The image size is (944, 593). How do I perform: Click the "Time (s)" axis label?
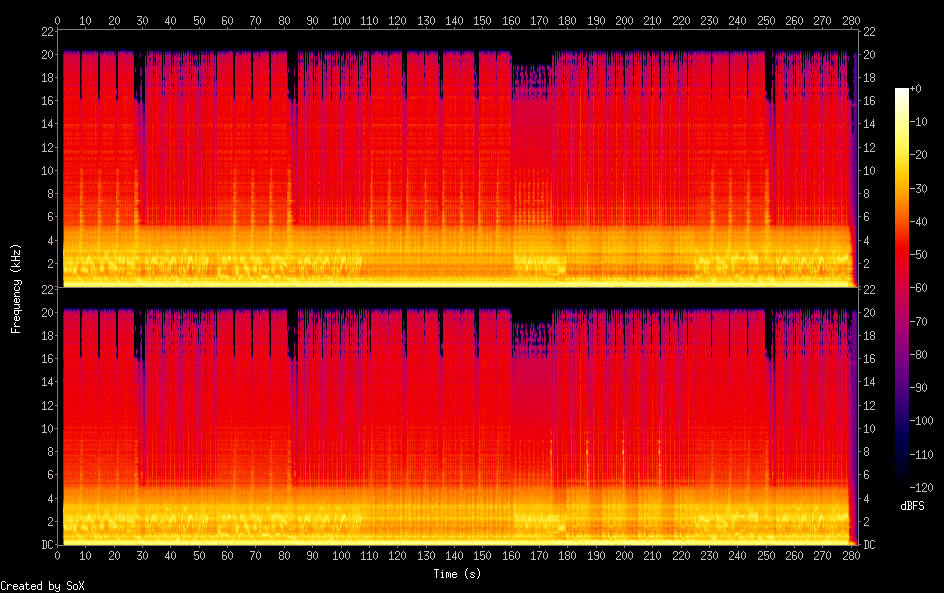(459, 574)
